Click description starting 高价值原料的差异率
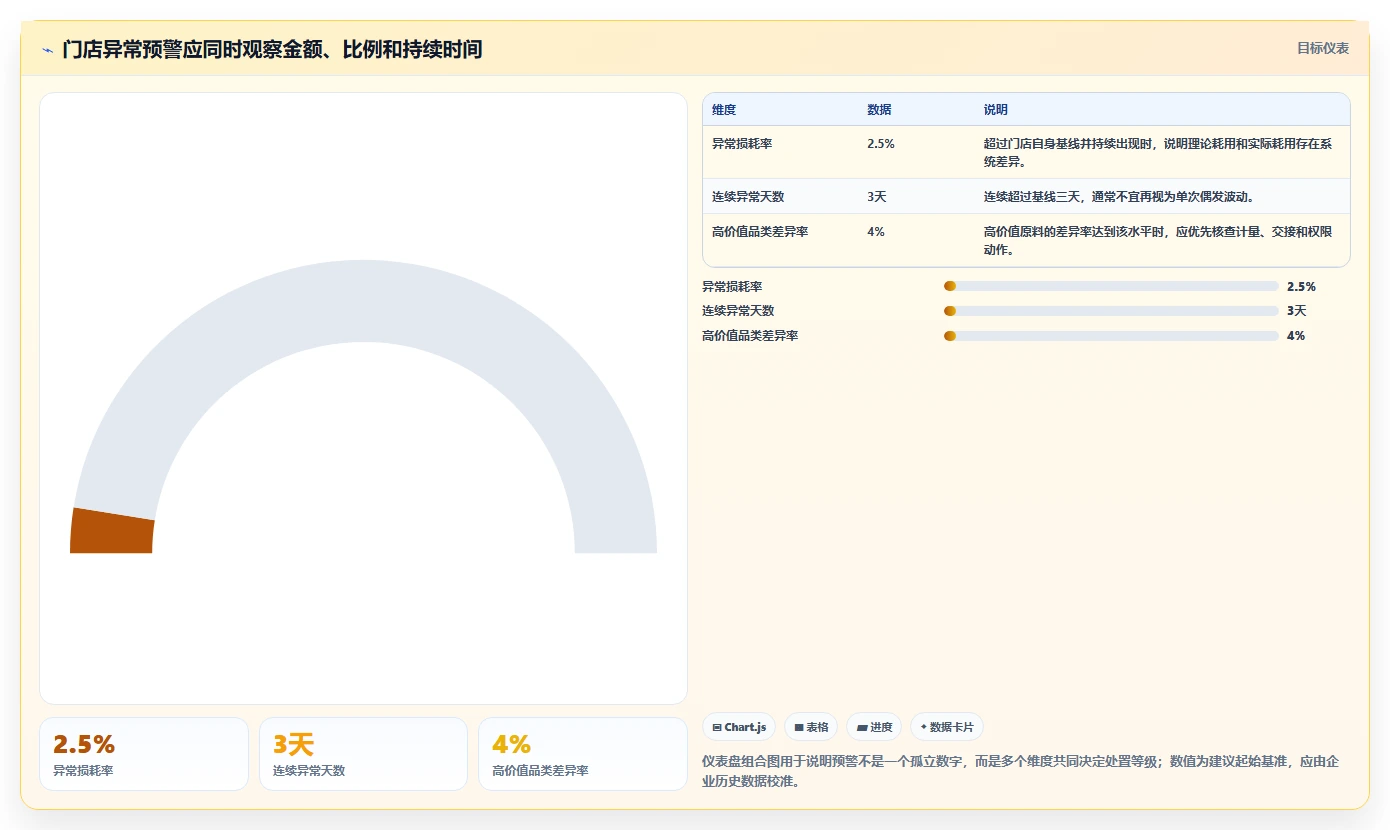This screenshot has width=1390, height=830. click(1158, 241)
